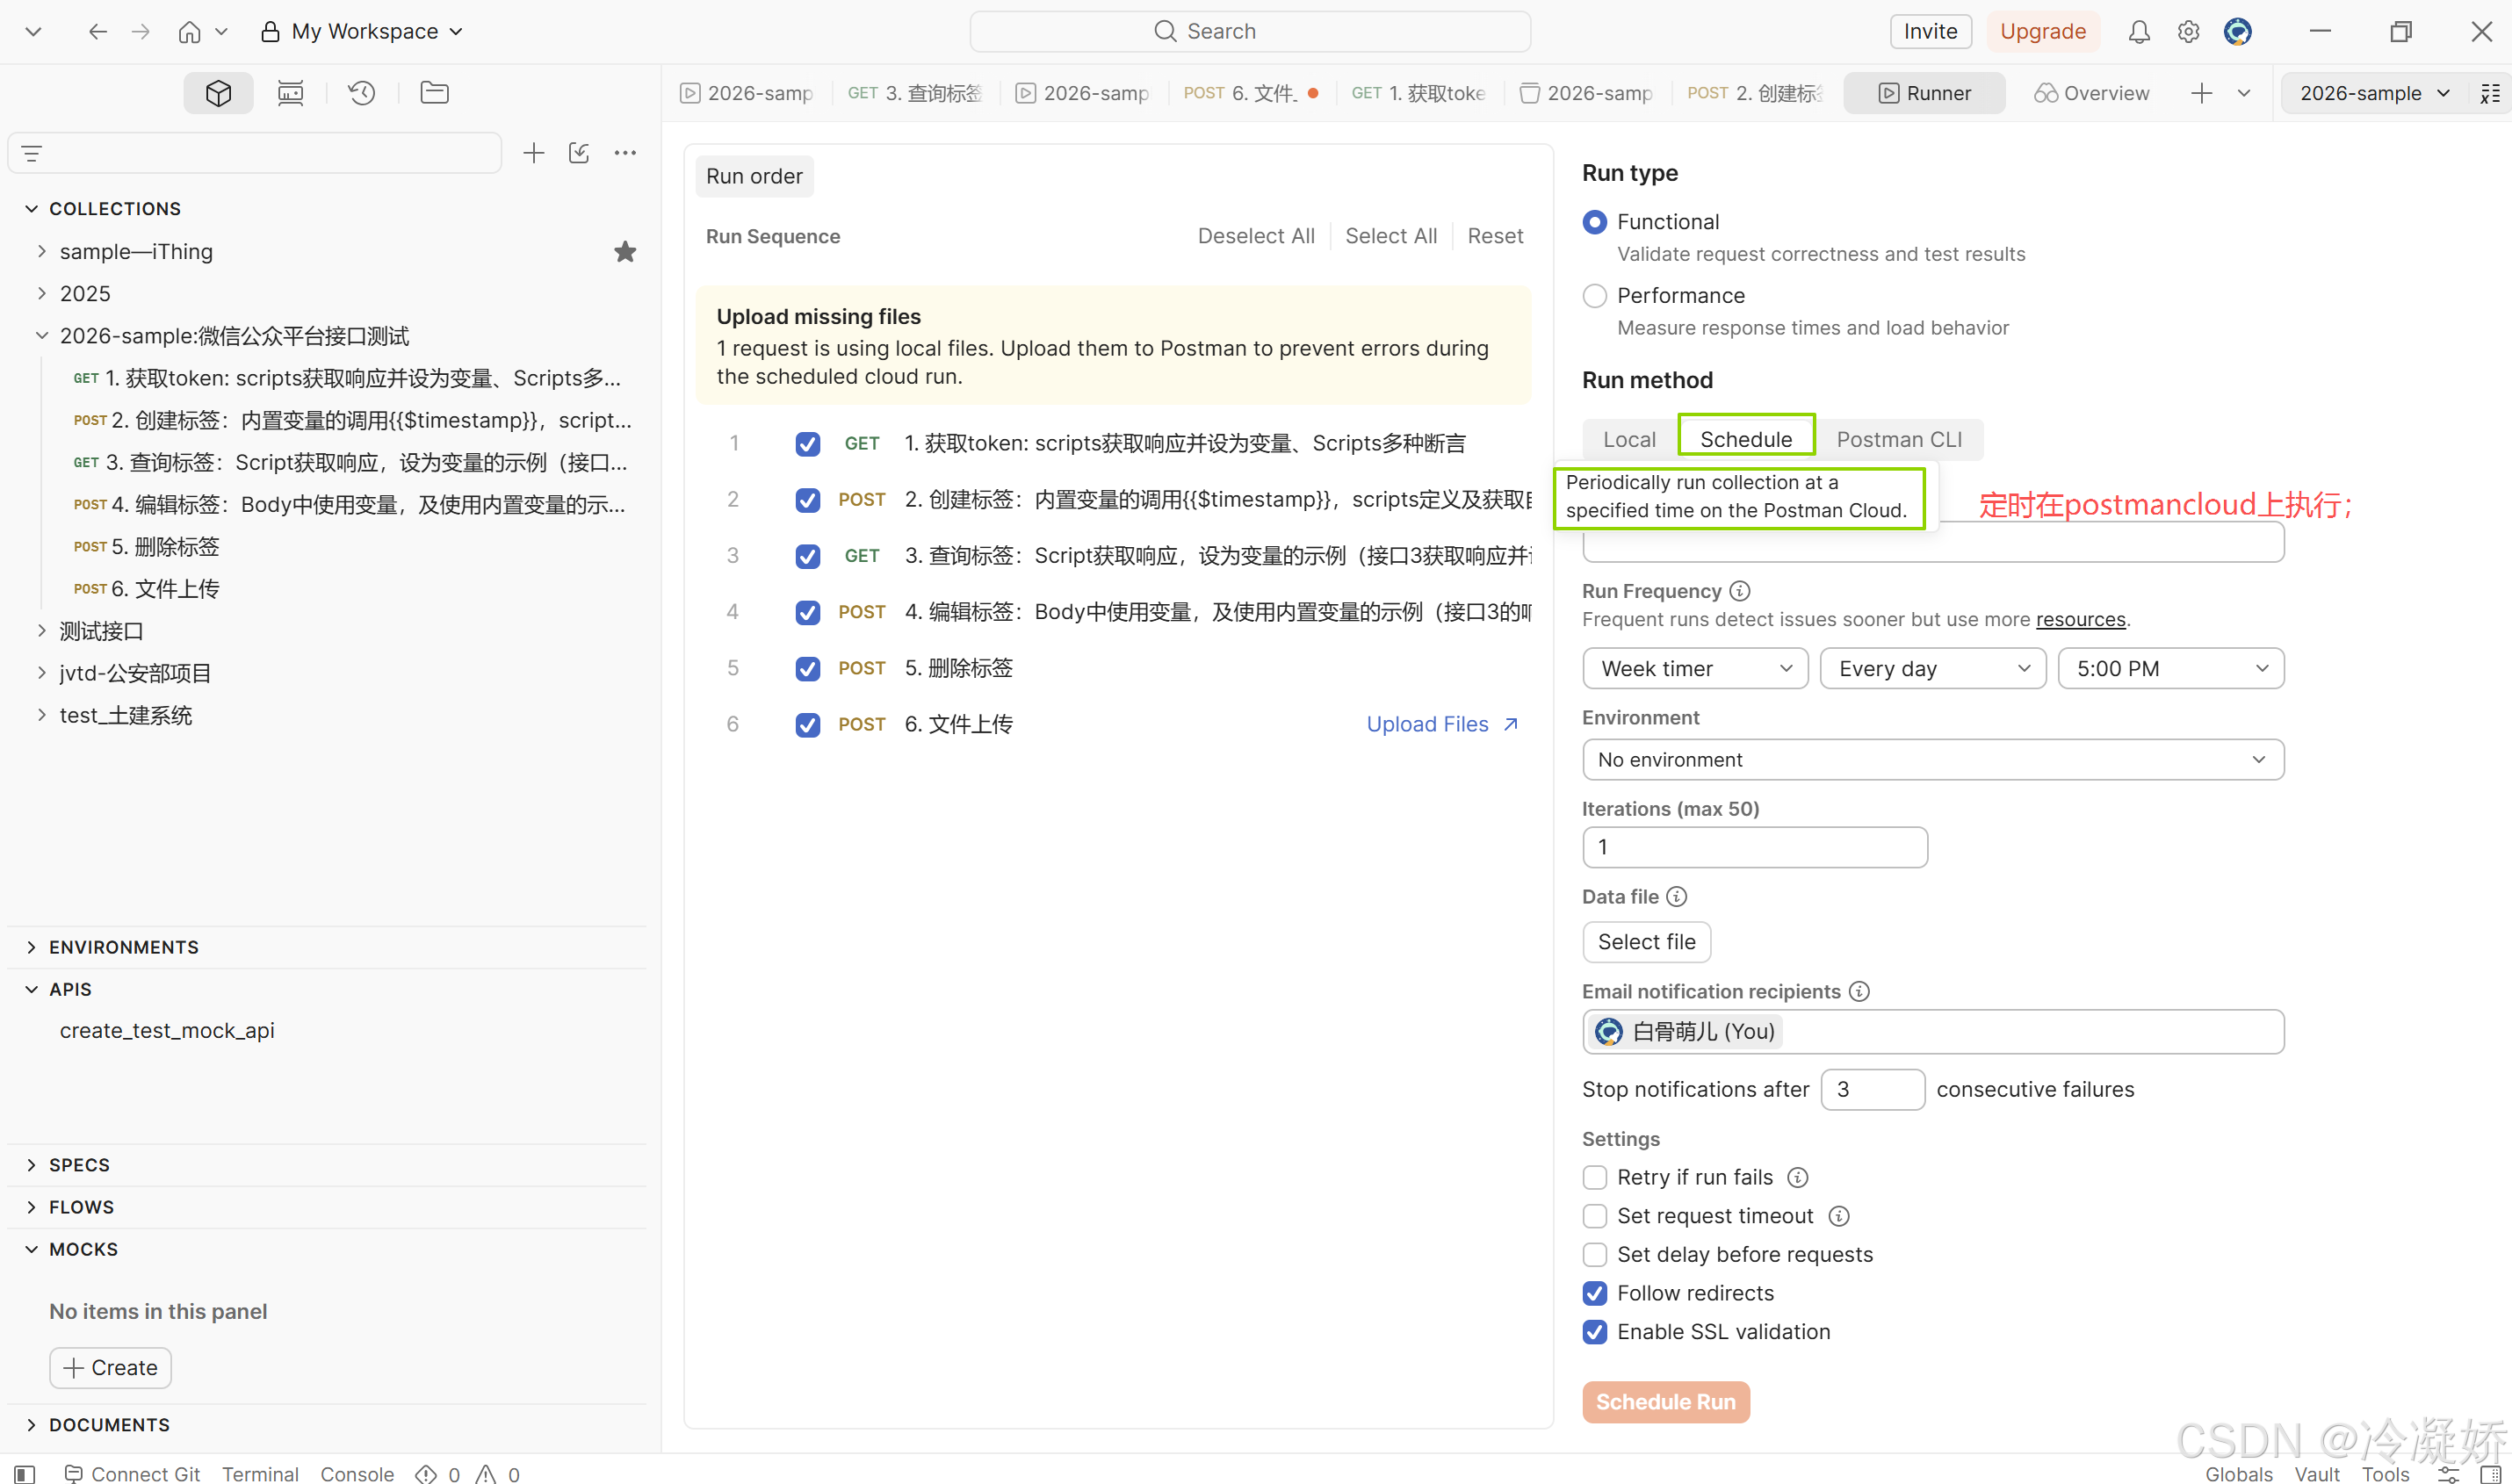
Task: Click the Iterations input field
Action: pos(1755,847)
